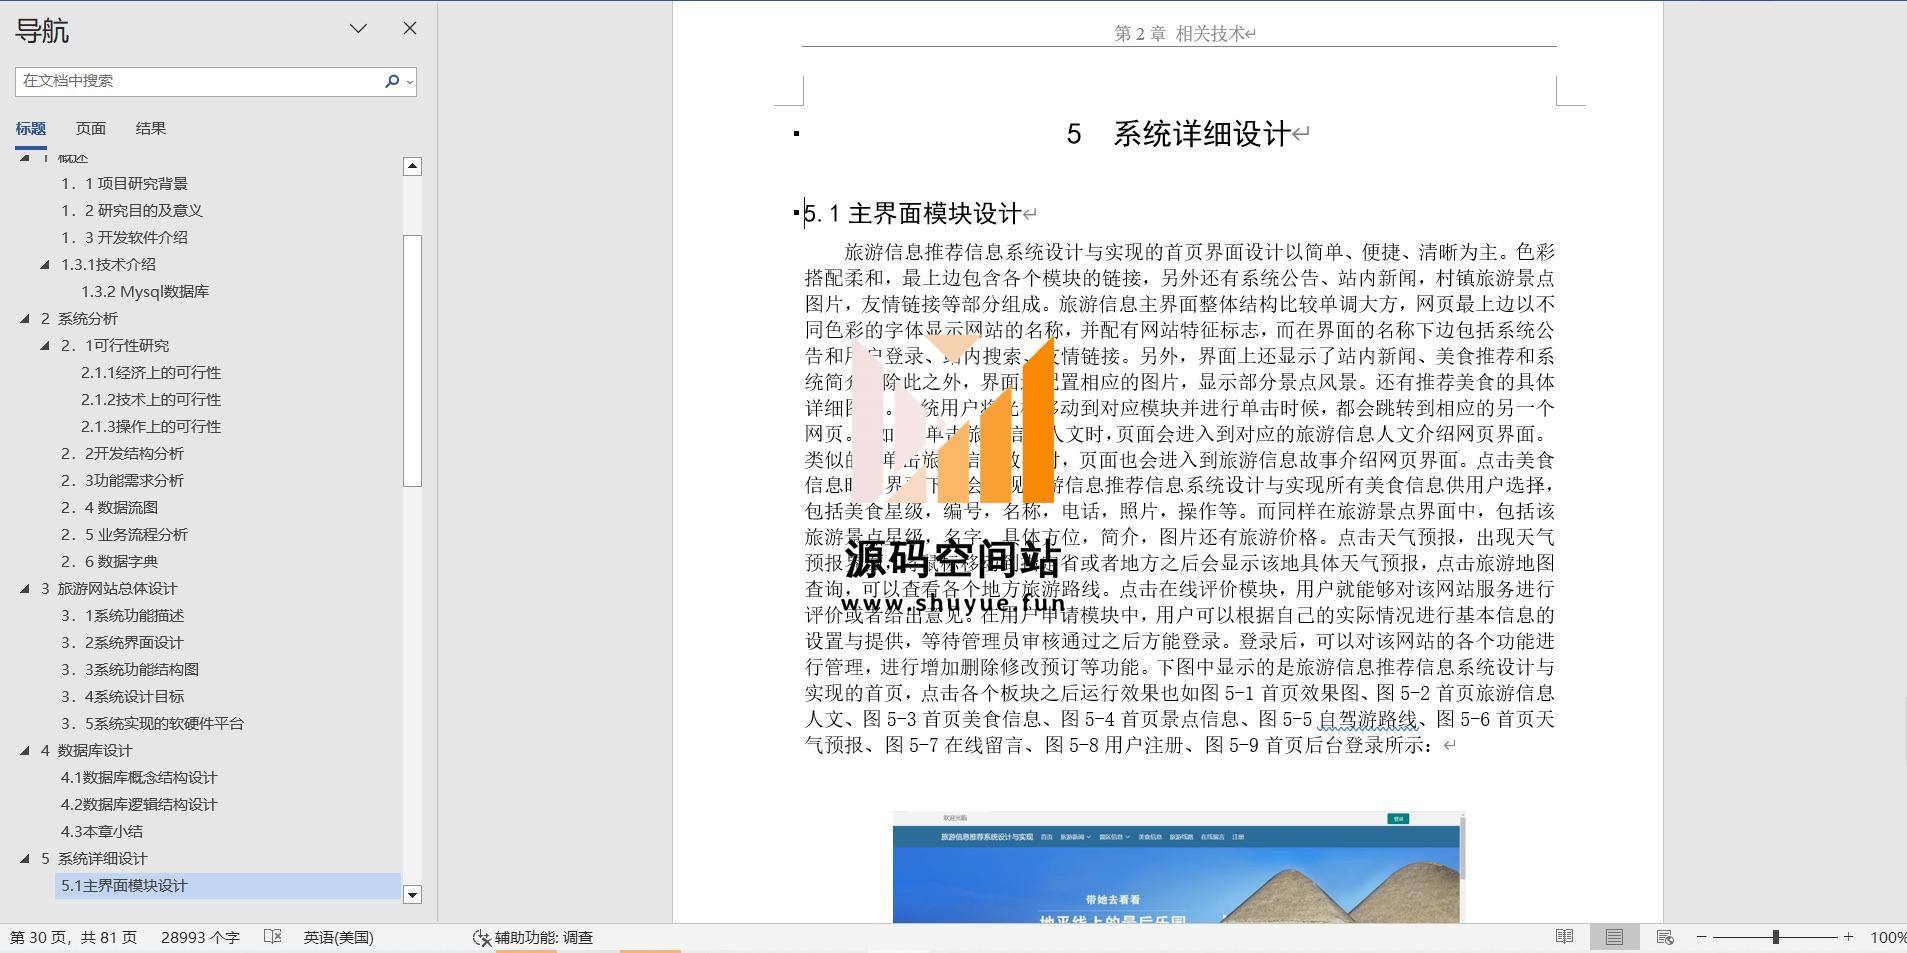Go to heading 3．2系统界面设计
Image resolution: width=1907 pixels, height=953 pixels.
tap(122, 642)
